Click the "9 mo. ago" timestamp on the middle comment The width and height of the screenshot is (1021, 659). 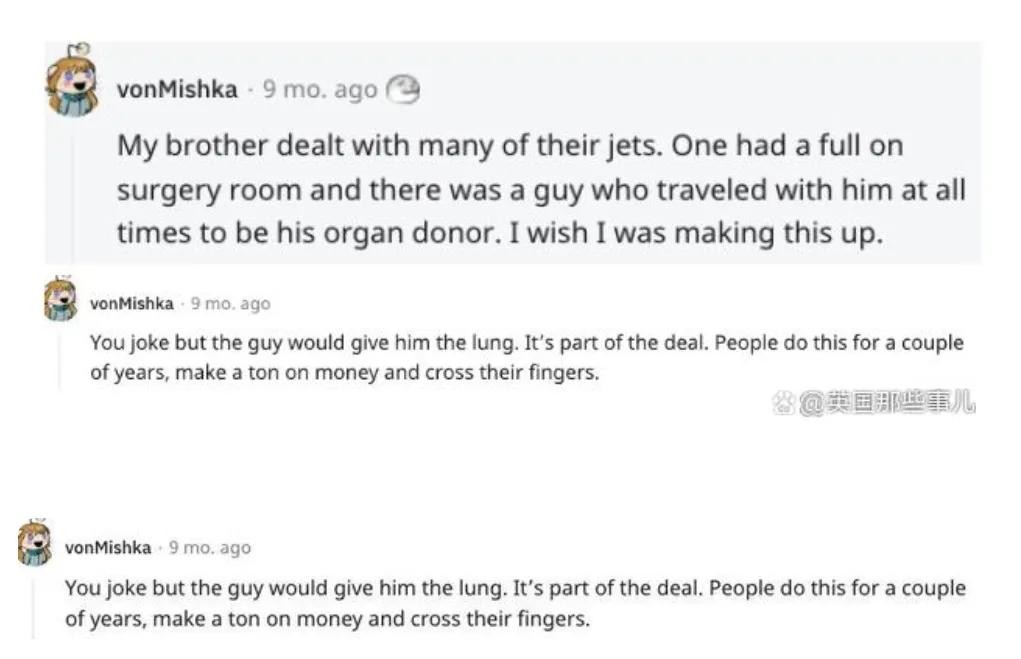pyautogui.click(x=230, y=304)
